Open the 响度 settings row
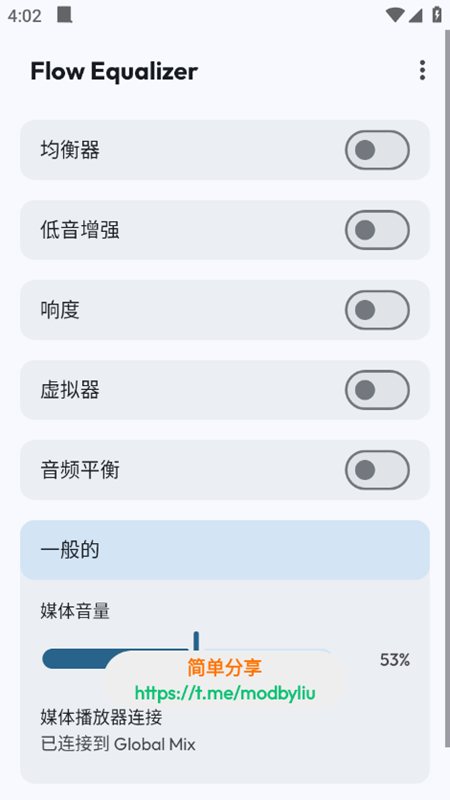The image size is (450, 800). pyautogui.click(x=225, y=310)
